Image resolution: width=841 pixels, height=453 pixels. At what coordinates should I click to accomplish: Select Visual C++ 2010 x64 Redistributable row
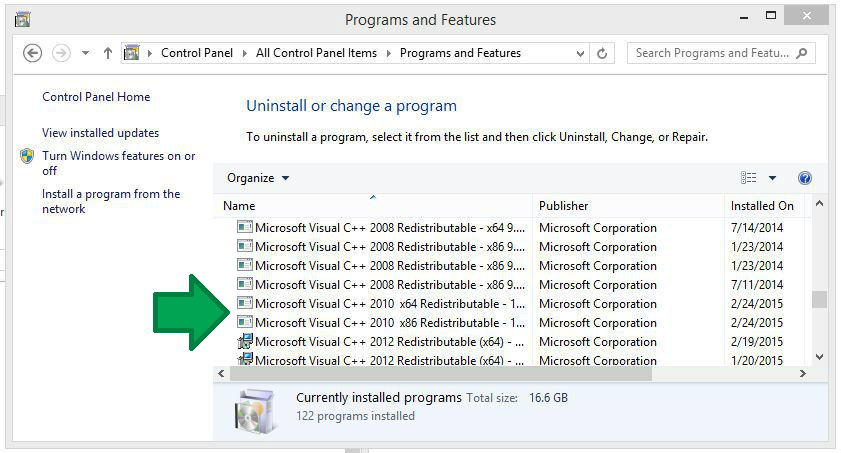(x=510, y=304)
